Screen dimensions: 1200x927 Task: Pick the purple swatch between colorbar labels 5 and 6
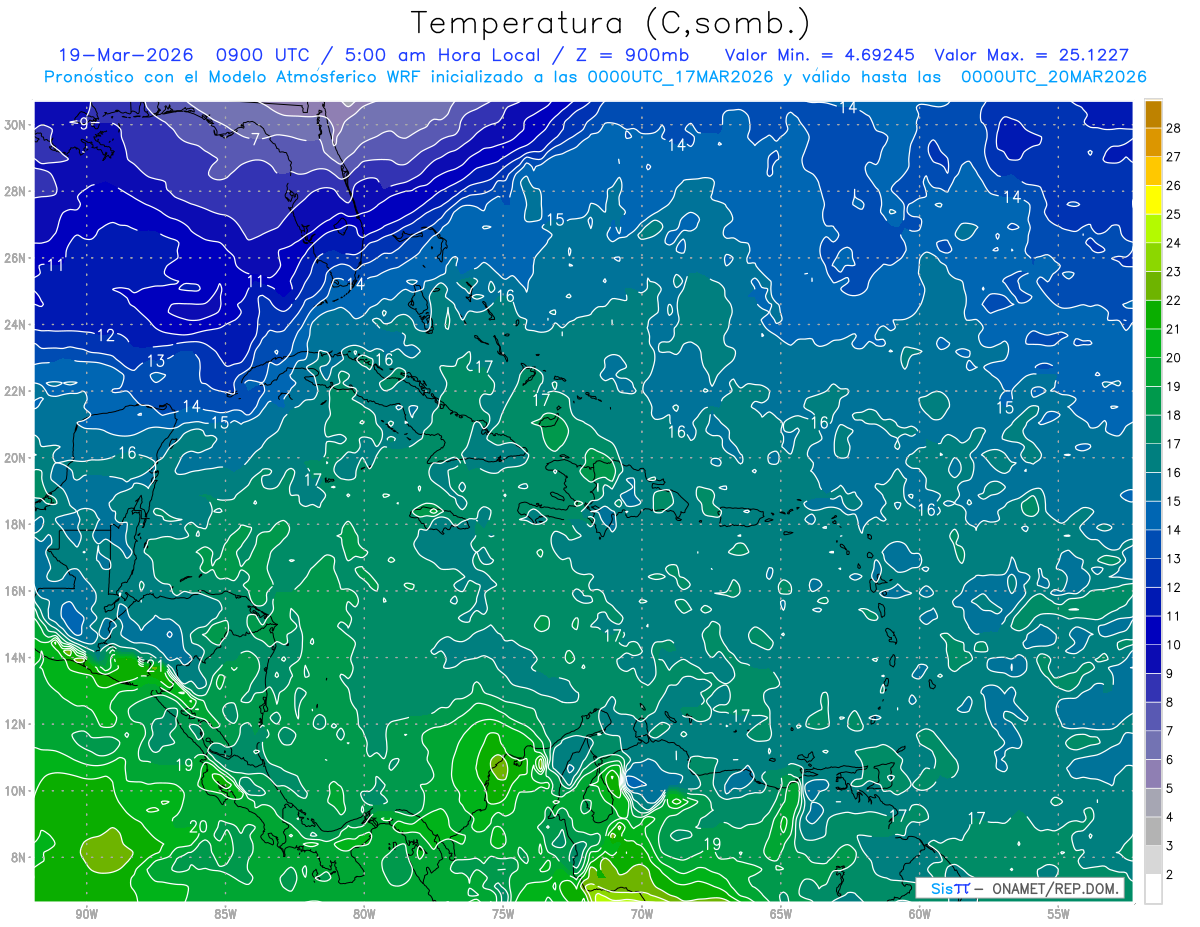pyautogui.click(x=1153, y=774)
